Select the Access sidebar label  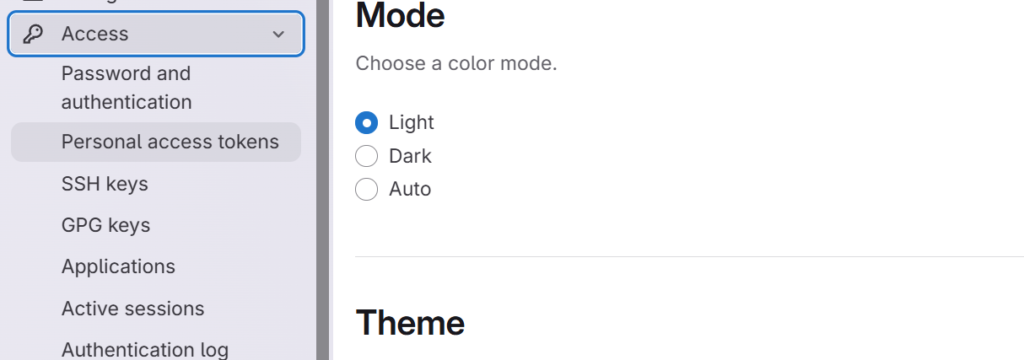pyautogui.click(x=95, y=34)
